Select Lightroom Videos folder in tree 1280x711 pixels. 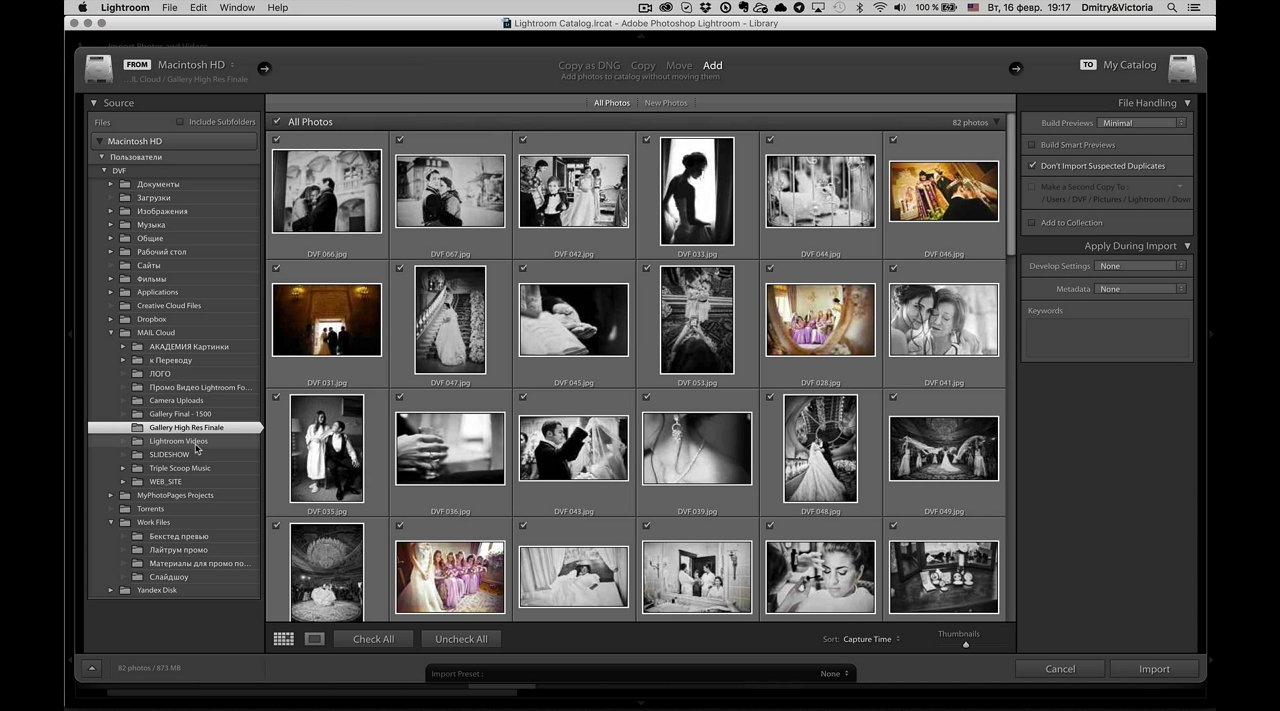178,441
